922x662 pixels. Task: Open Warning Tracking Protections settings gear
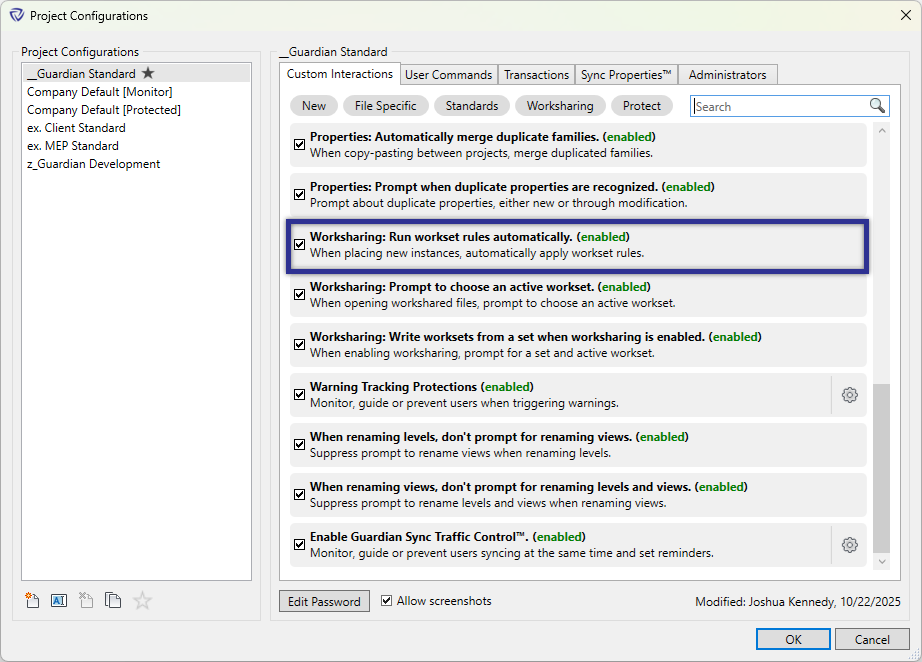coord(849,395)
